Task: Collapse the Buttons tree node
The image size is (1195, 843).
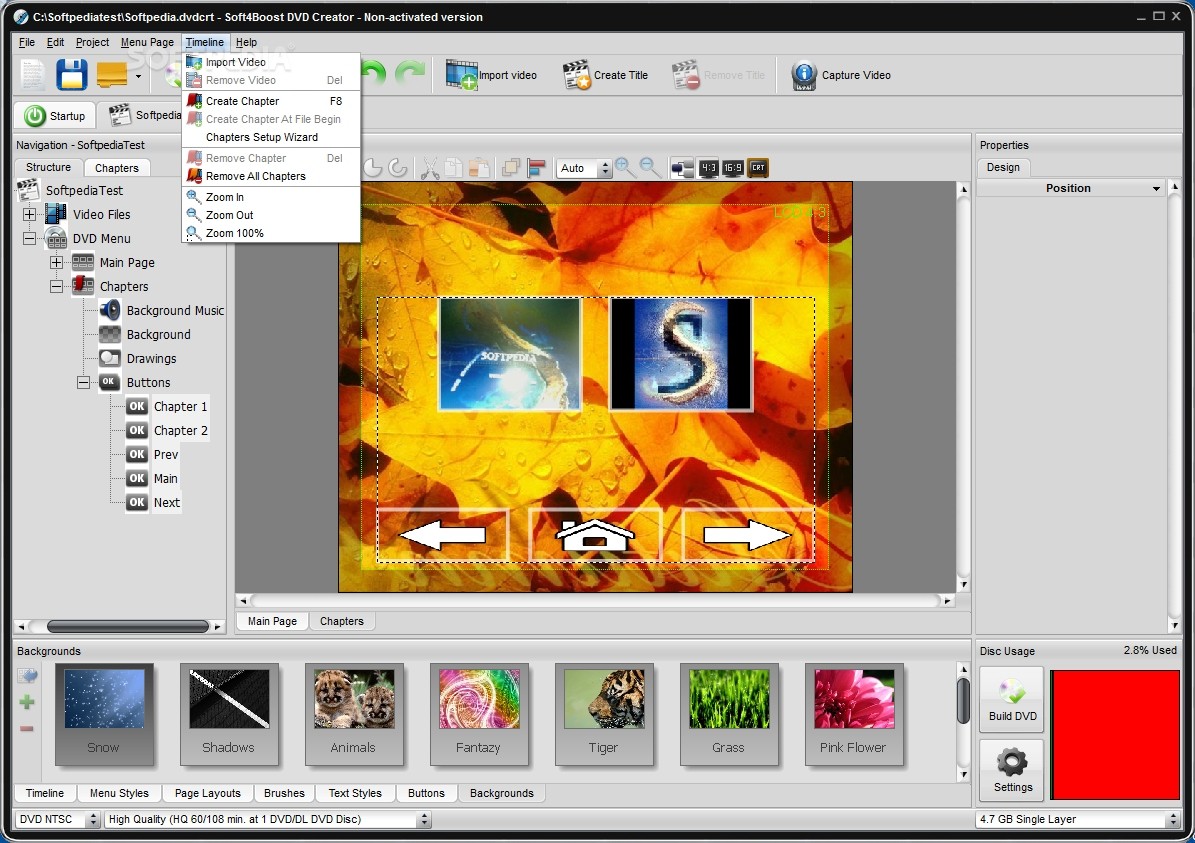Action: [x=84, y=383]
